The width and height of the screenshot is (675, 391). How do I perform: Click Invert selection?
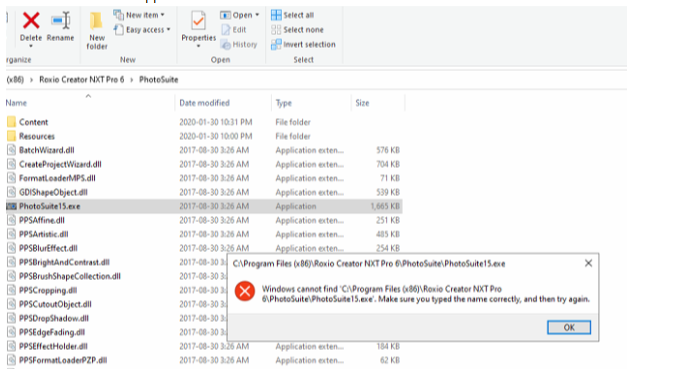click(x=303, y=44)
